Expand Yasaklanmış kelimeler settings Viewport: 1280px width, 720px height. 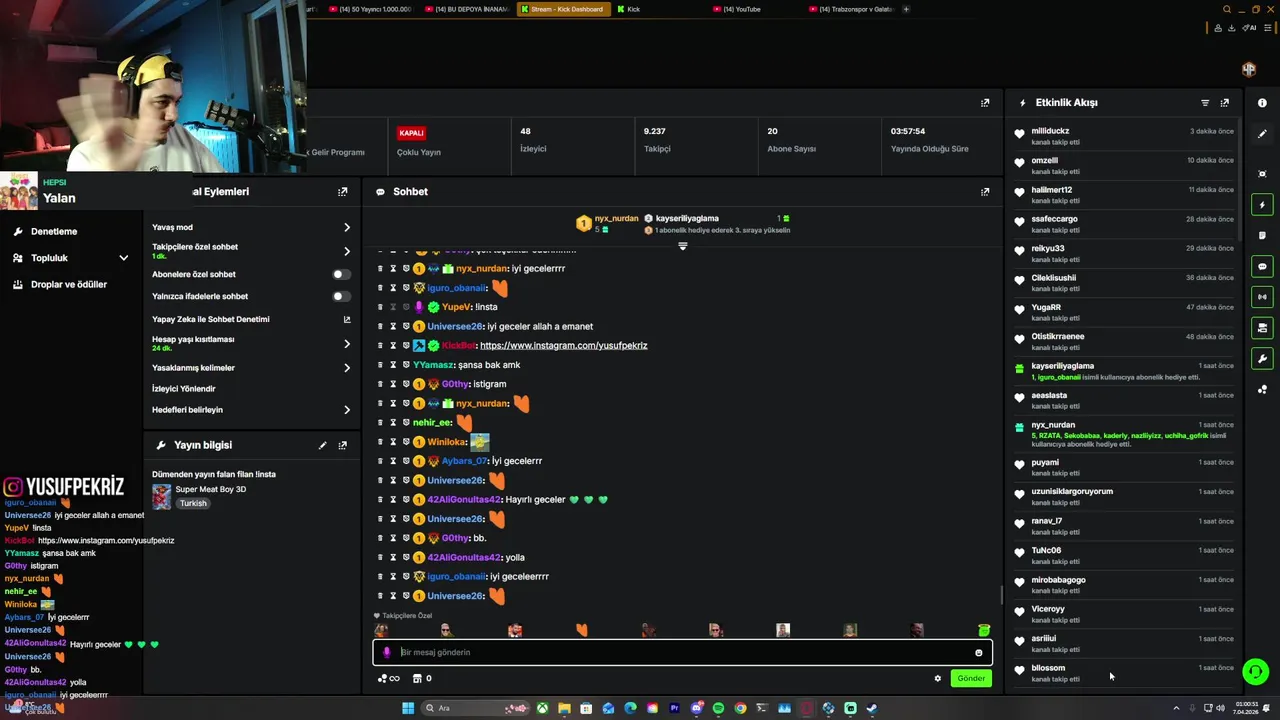tap(347, 368)
